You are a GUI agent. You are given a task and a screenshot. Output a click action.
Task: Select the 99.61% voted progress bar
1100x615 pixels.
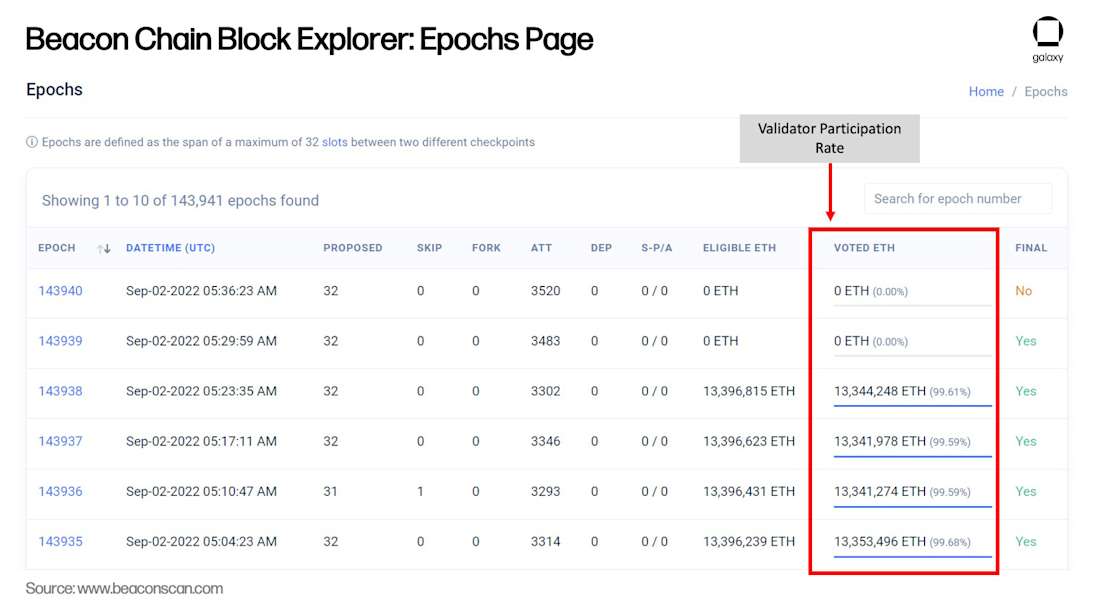(913, 405)
